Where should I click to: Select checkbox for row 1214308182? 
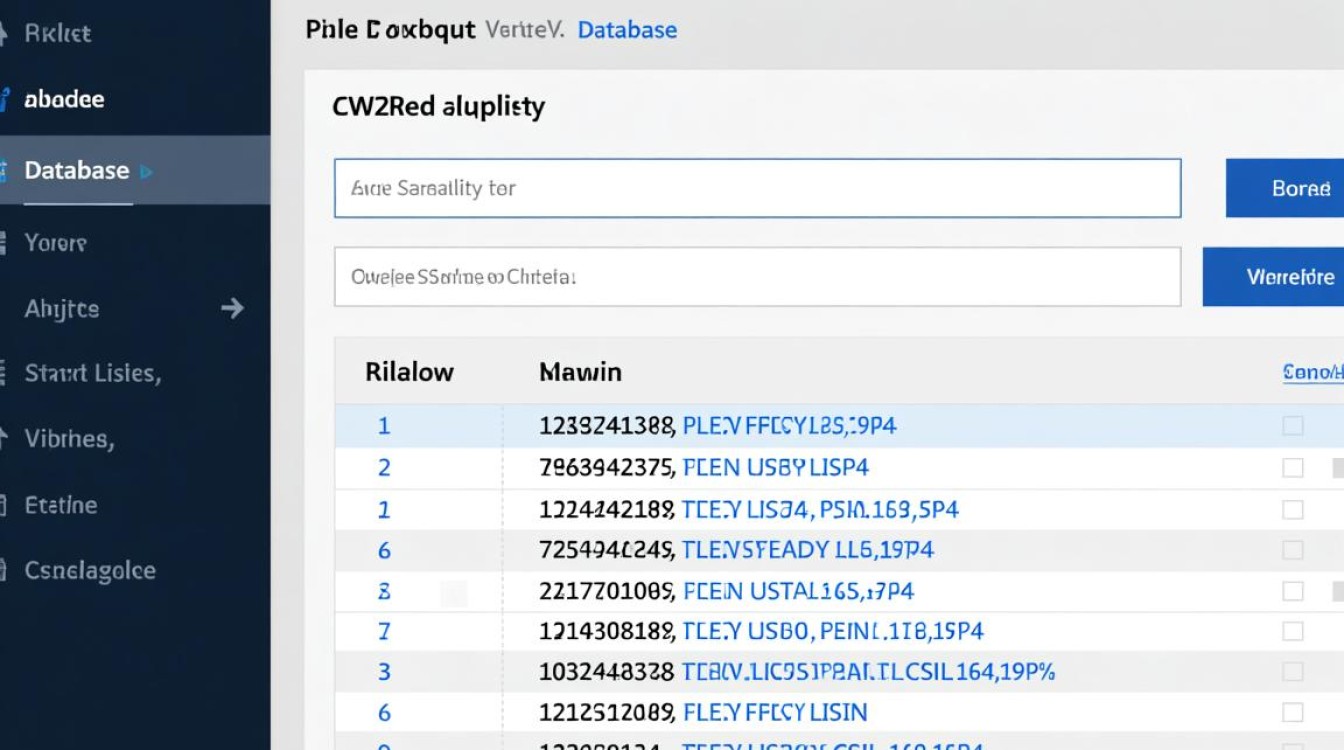[x=1293, y=631]
